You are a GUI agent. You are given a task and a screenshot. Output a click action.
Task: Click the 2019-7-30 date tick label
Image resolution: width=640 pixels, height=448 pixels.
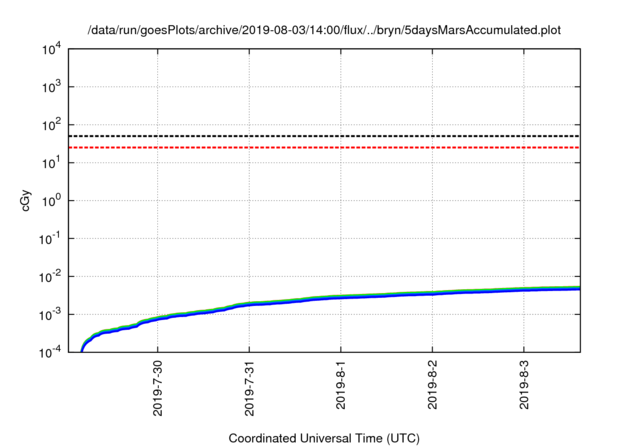tap(158, 388)
